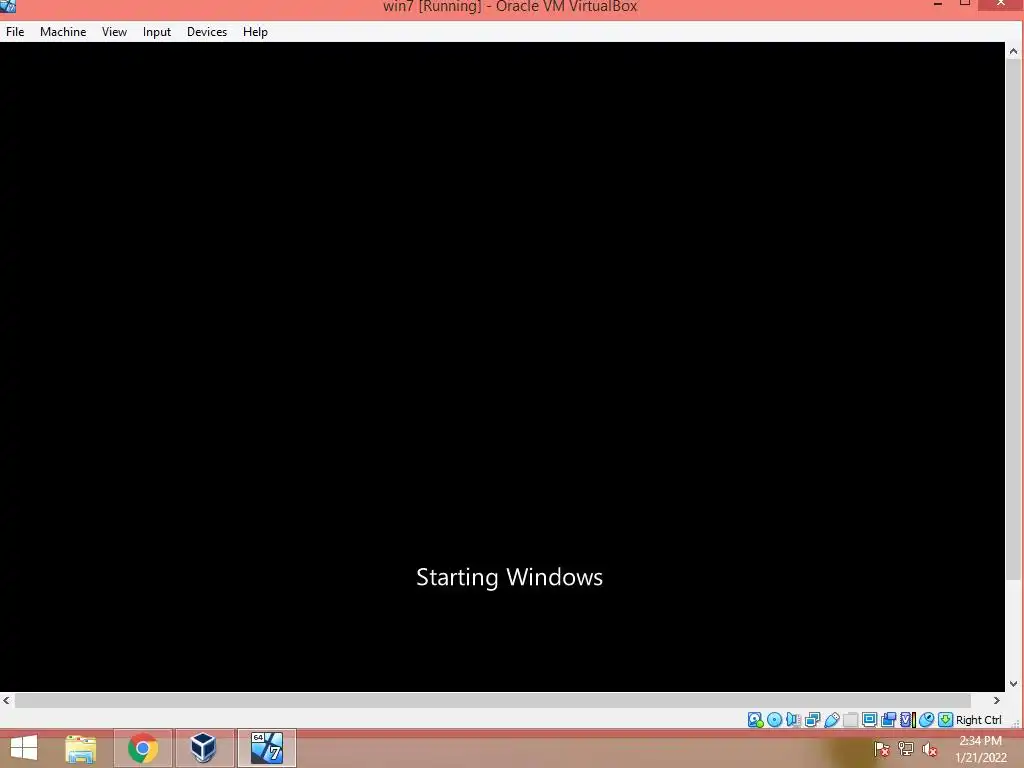
Task: Switch to VirtualBox Manager on taskbar
Action: click(x=204, y=748)
